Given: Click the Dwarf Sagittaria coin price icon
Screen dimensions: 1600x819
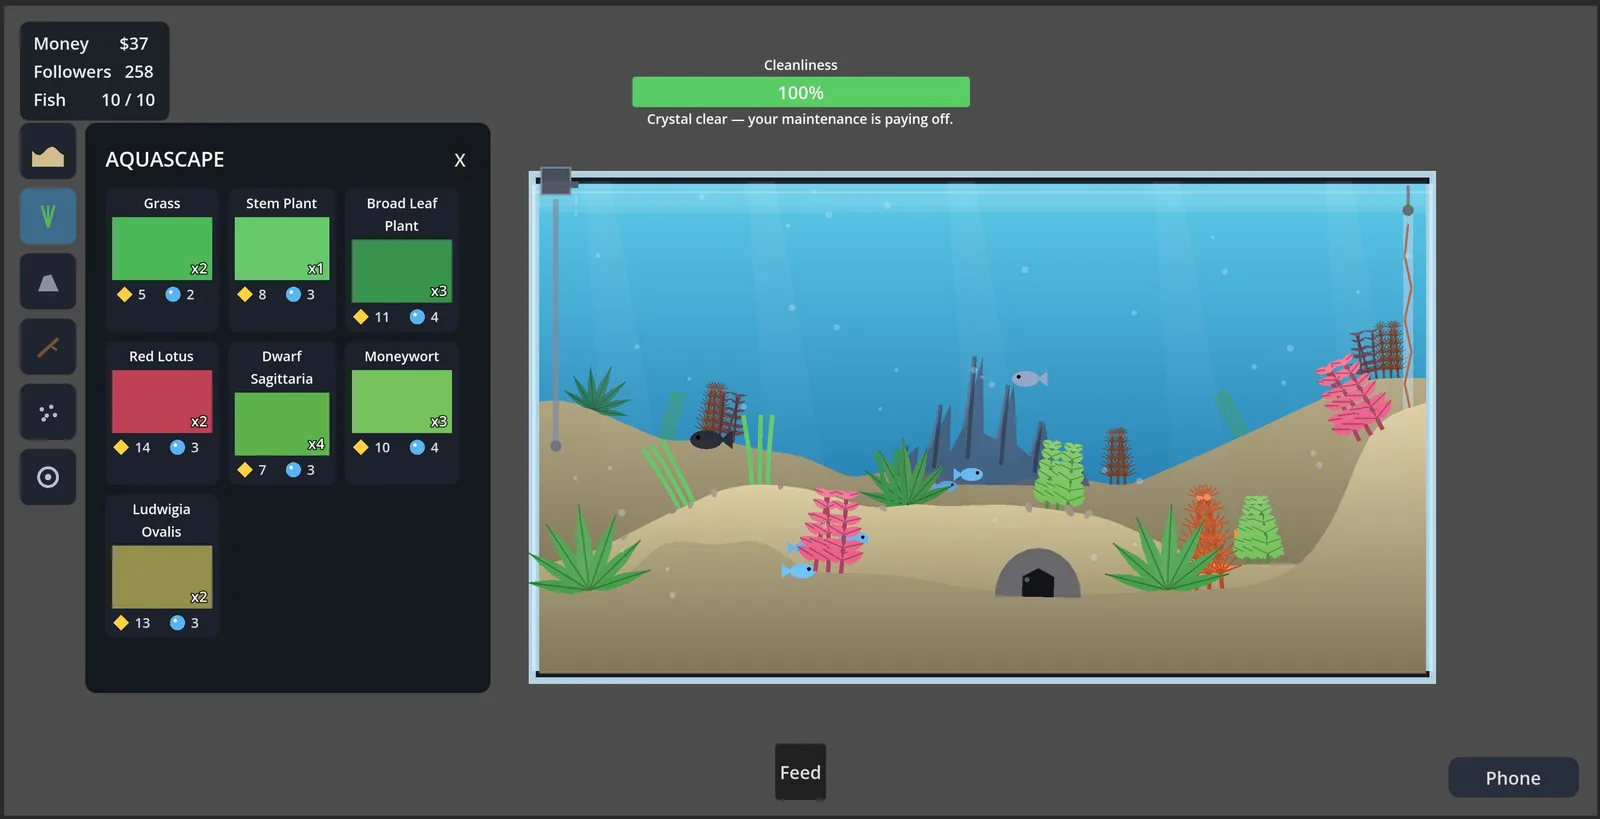Looking at the screenshot, I should click(245, 470).
